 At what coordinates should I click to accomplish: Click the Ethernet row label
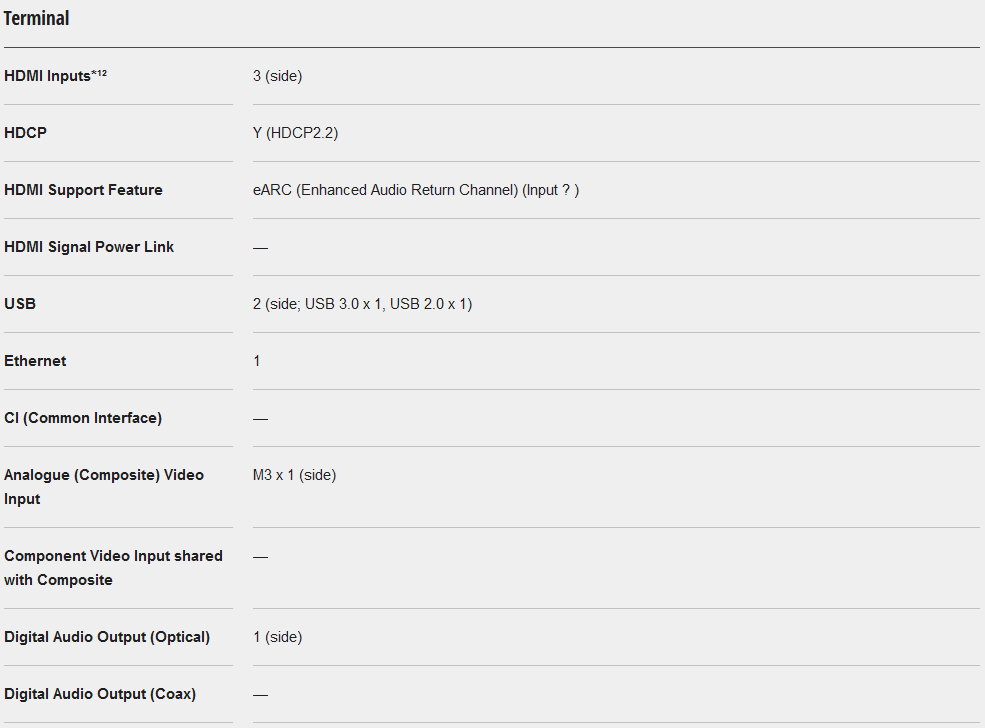tap(35, 361)
